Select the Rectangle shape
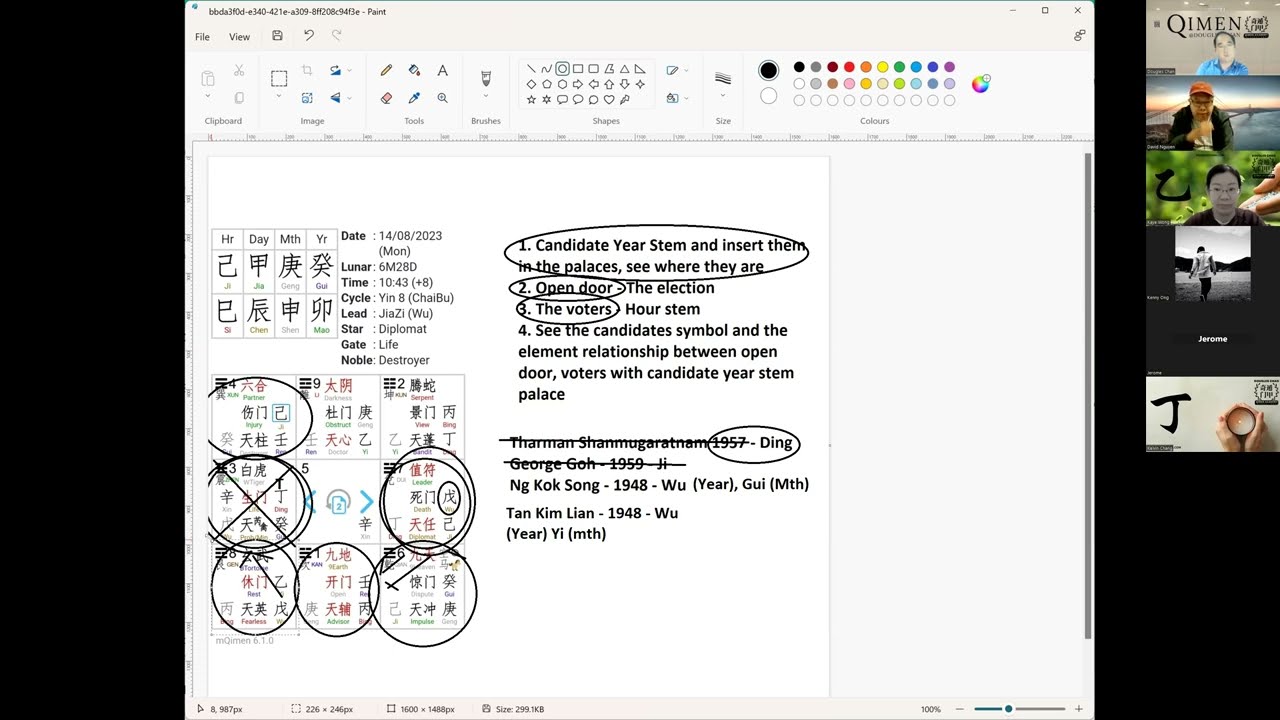Screen dimensions: 1280x720 pyautogui.click(x=578, y=69)
